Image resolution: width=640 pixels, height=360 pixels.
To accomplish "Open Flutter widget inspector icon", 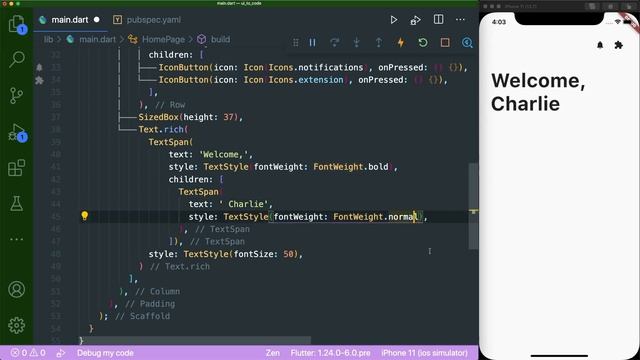I will click(x=467, y=42).
